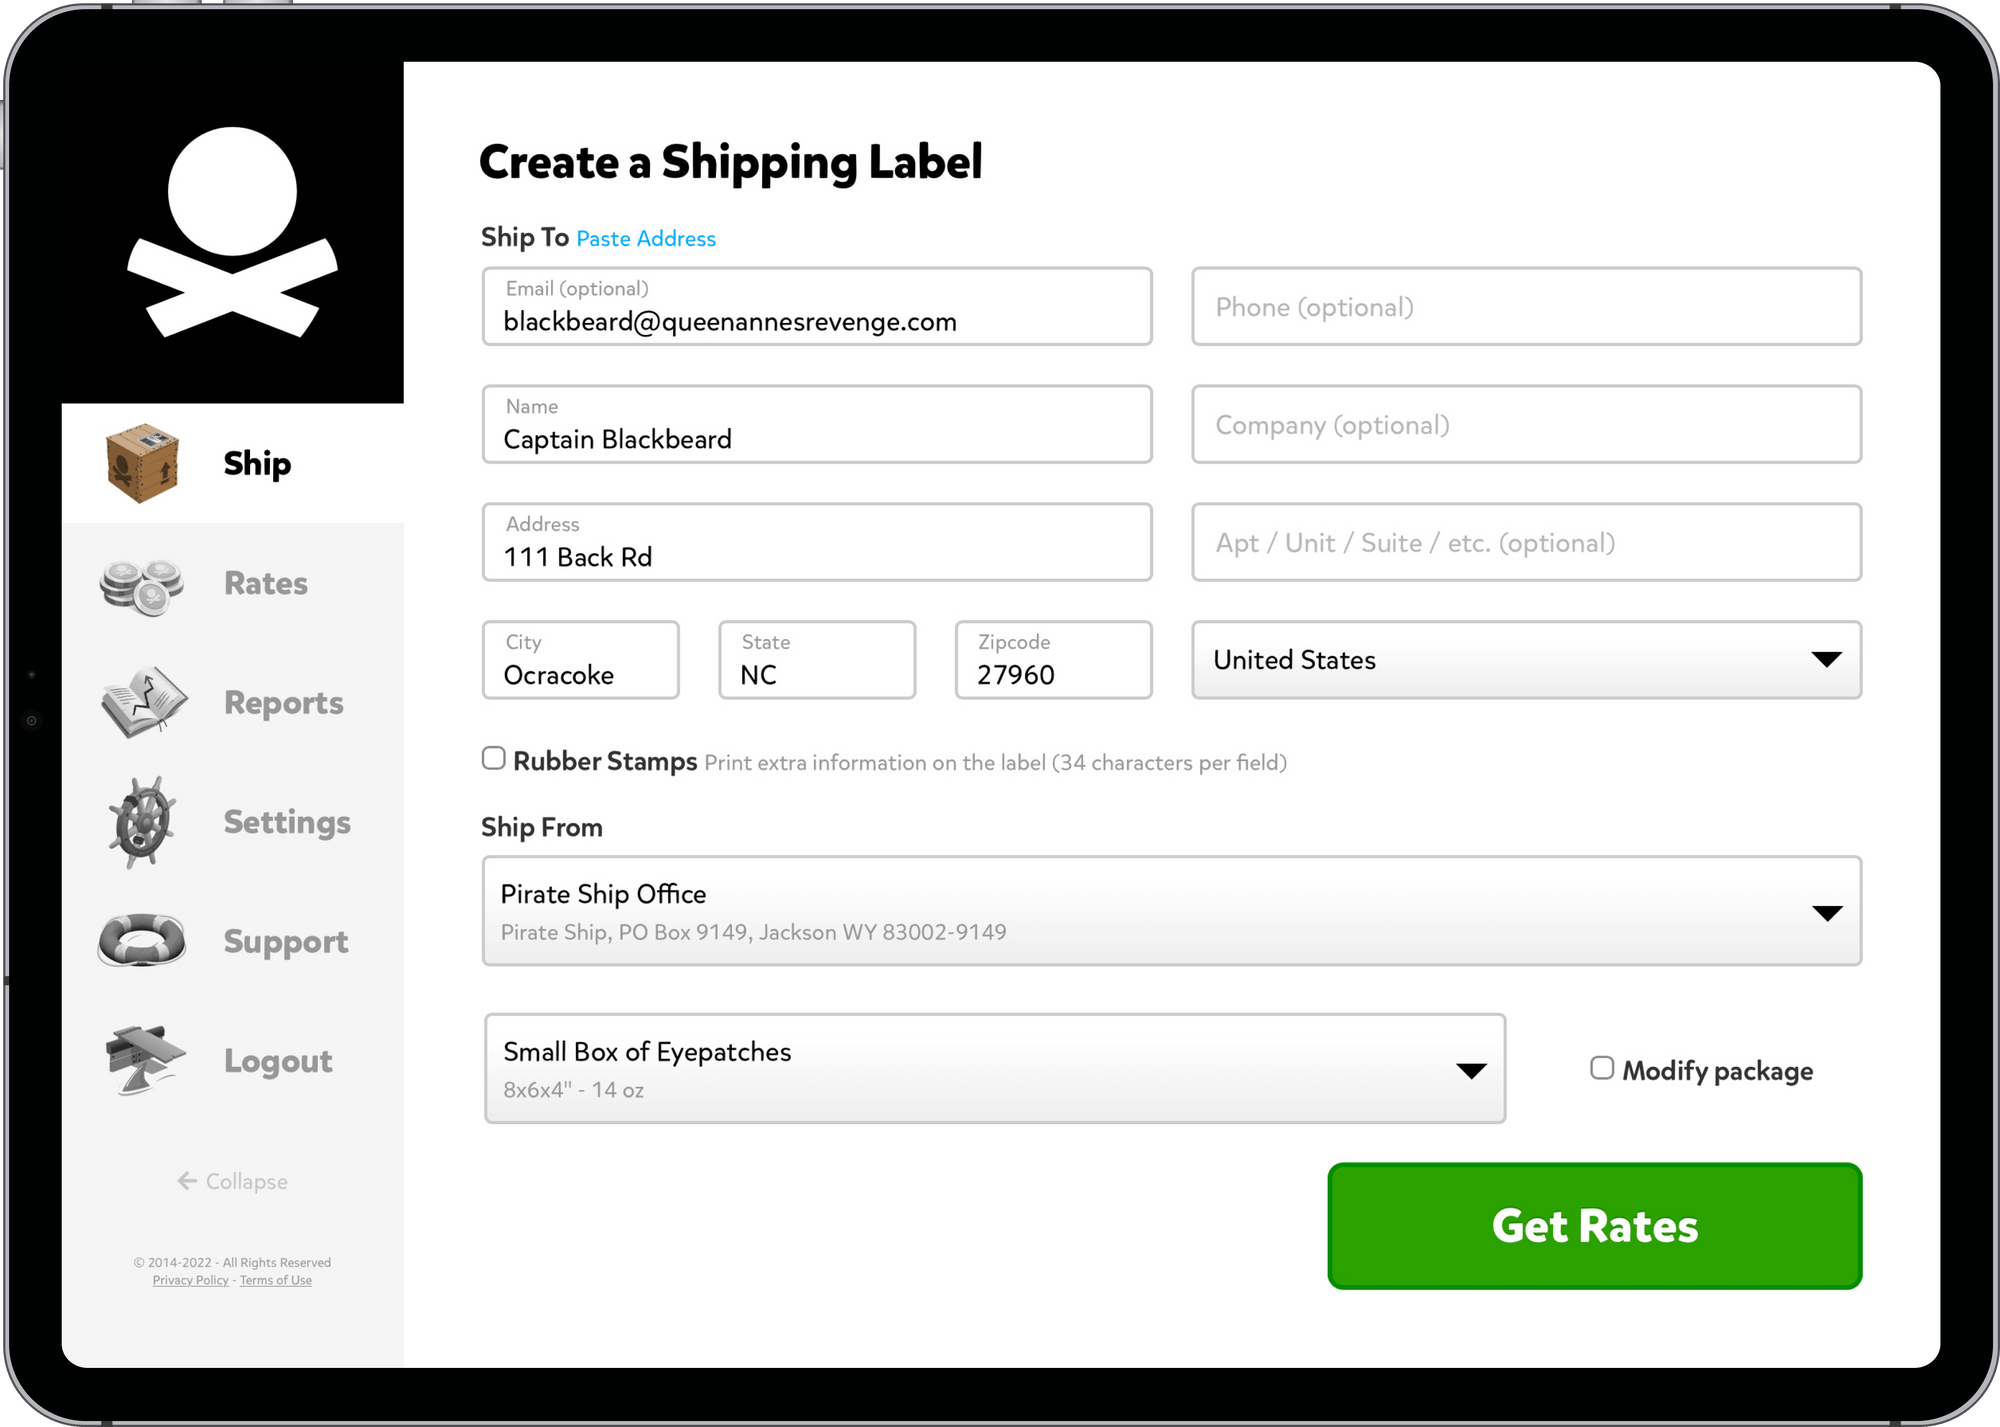Click the Privacy Policy link

[x=190, y=1280]
